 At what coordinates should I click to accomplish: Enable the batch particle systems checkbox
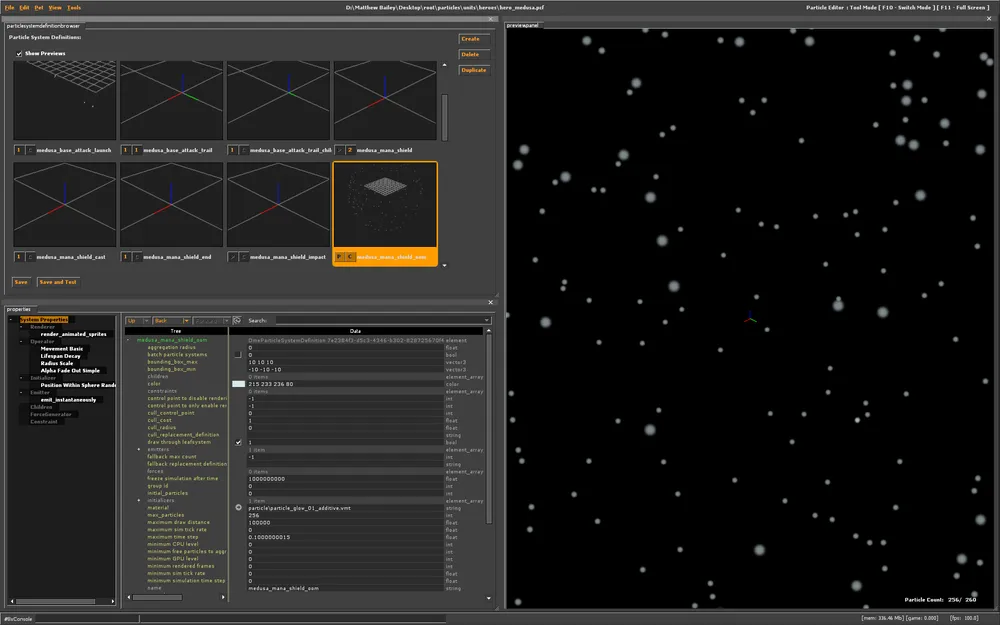pyautogui.click(x=238, y=354)
